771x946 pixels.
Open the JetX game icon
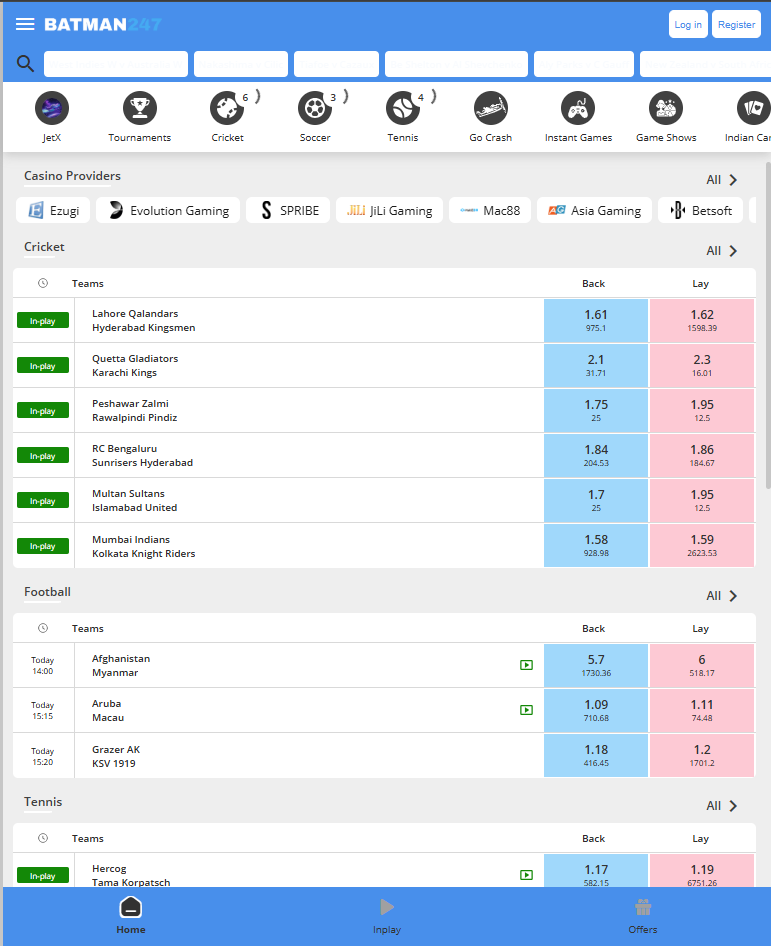click(52, 108)
